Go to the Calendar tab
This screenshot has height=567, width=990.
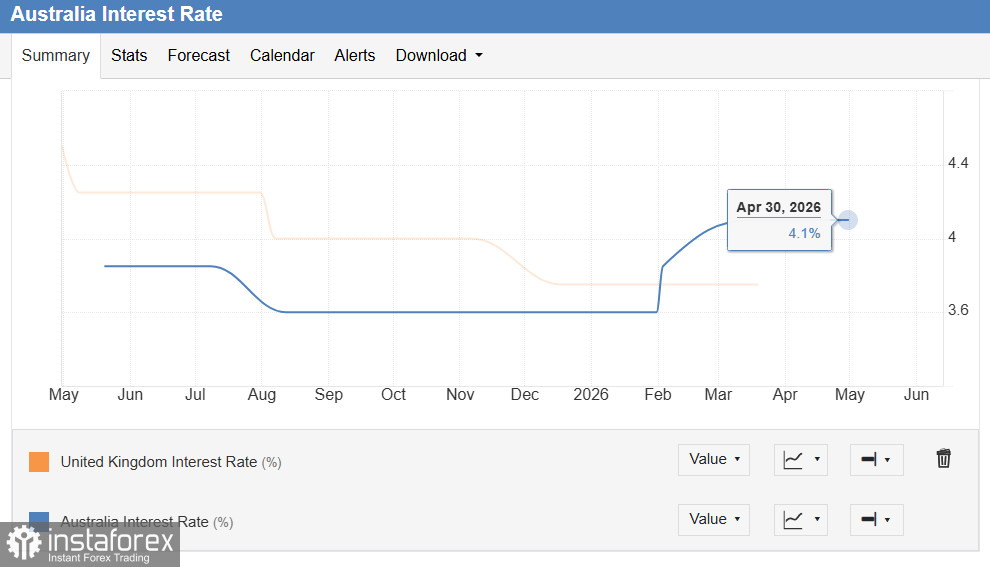point(282,56)
